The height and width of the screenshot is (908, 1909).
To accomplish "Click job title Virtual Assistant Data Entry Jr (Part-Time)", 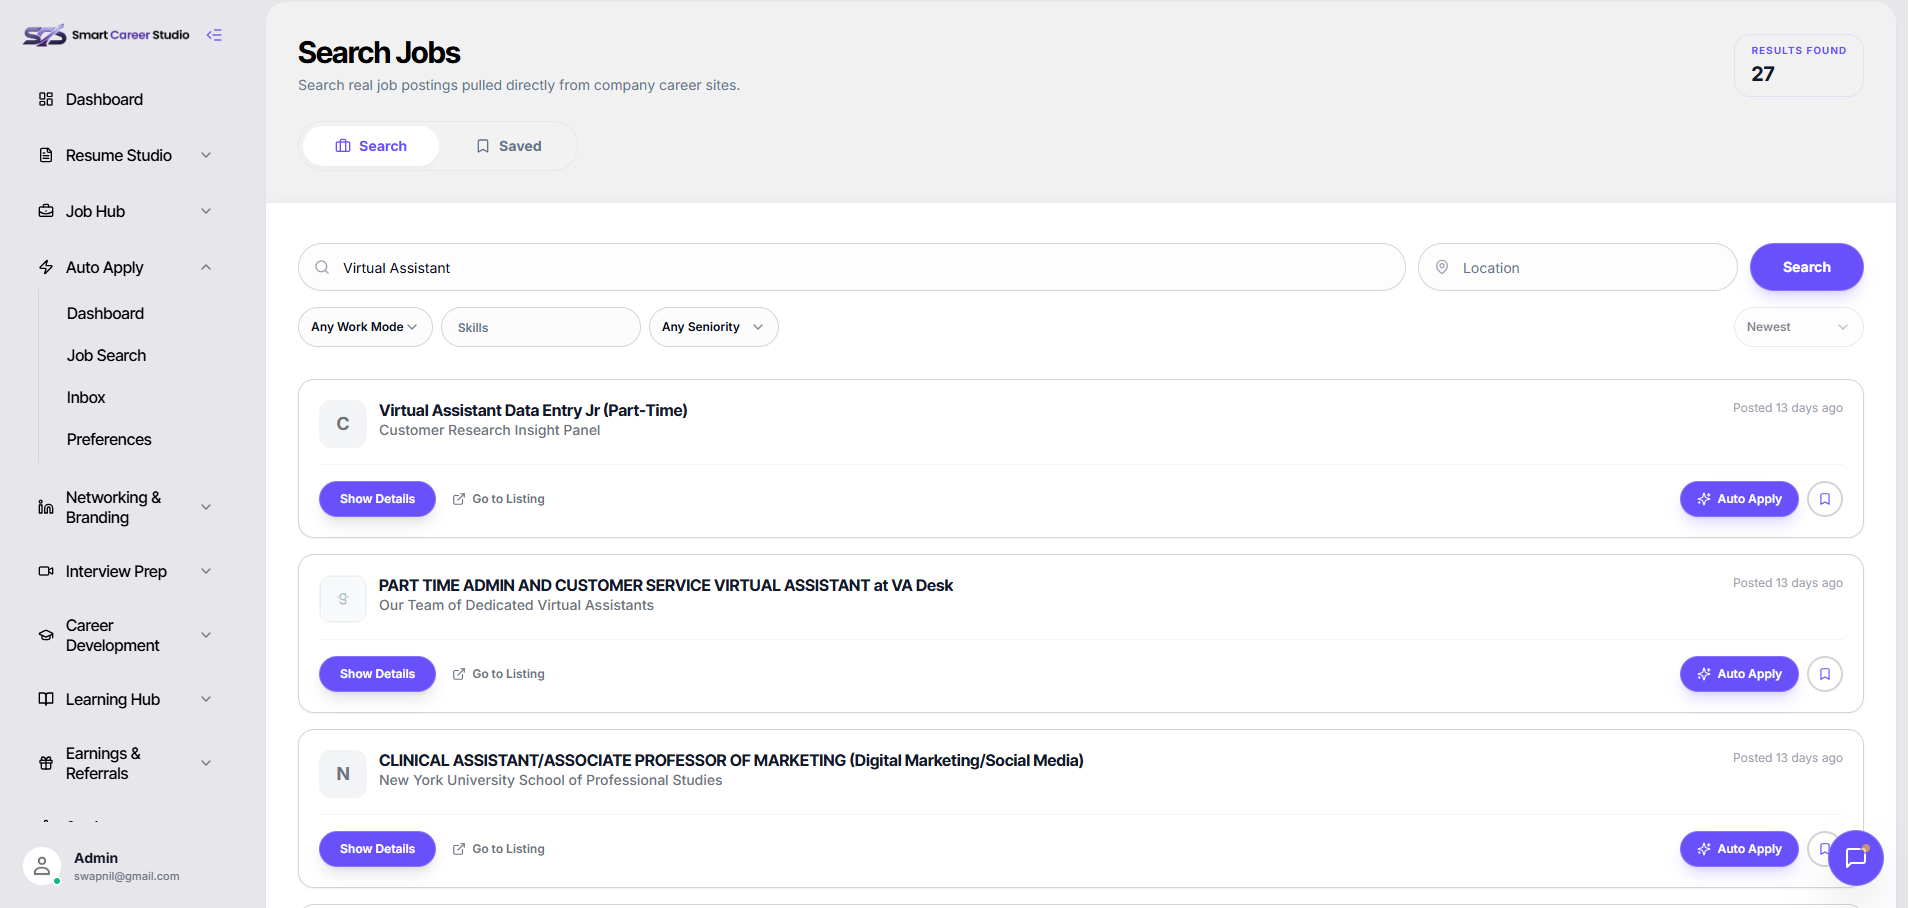I will 533,410.
